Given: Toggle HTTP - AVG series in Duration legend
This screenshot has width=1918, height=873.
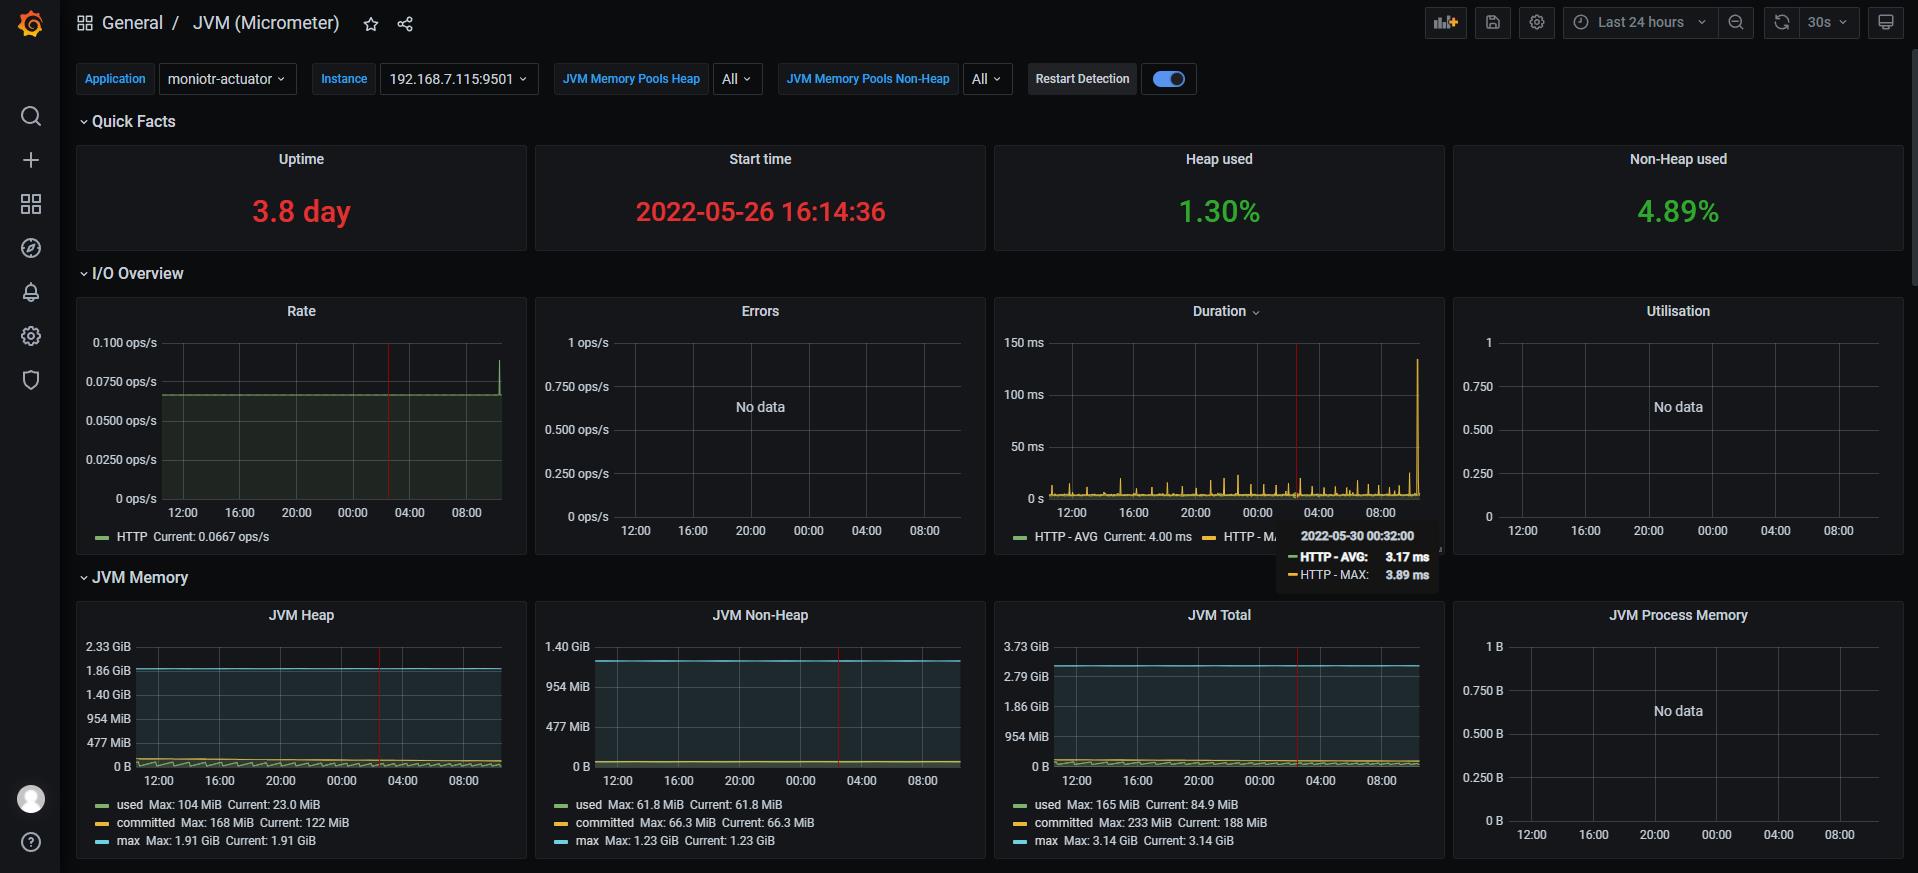Looking at the screenshot, I should [1066, 537].
